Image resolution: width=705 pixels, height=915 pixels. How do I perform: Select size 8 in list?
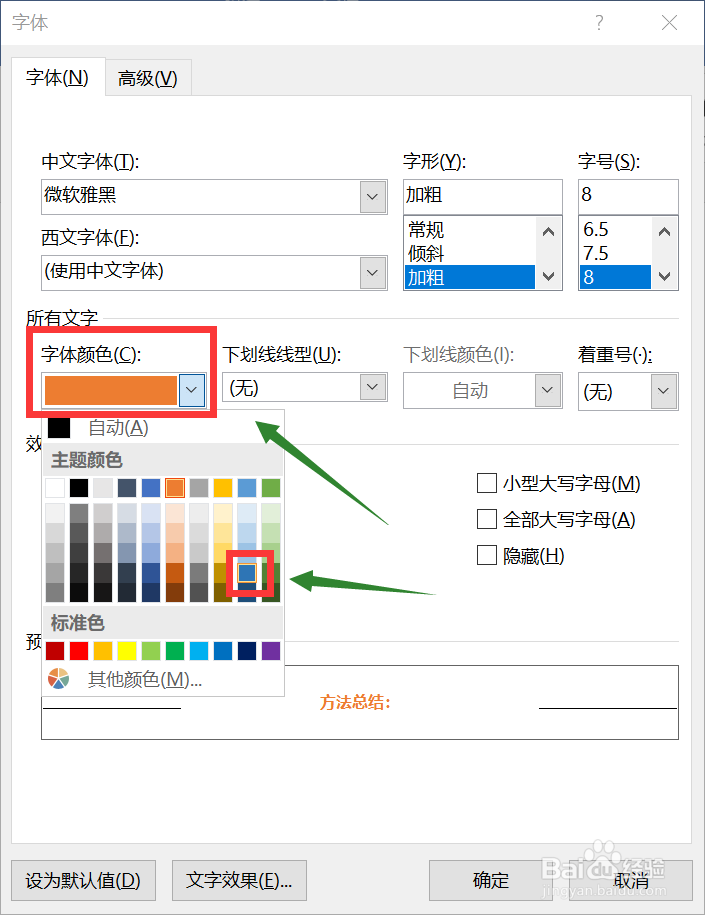point(615,277)
